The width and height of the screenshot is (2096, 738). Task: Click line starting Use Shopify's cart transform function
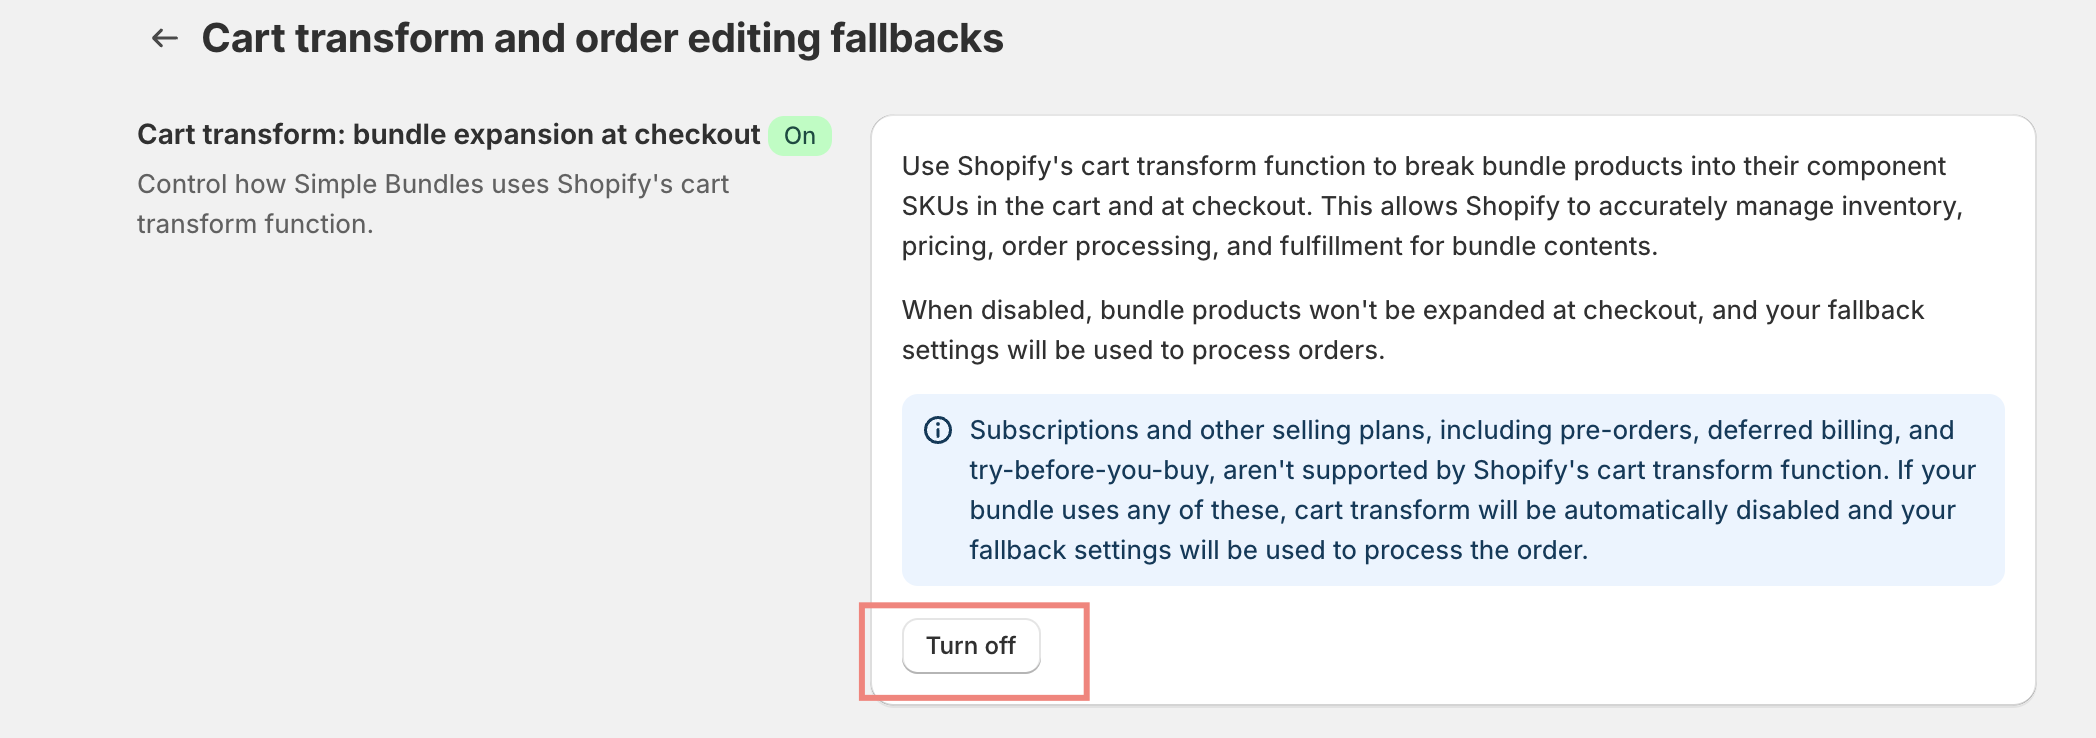(1424, 166)
